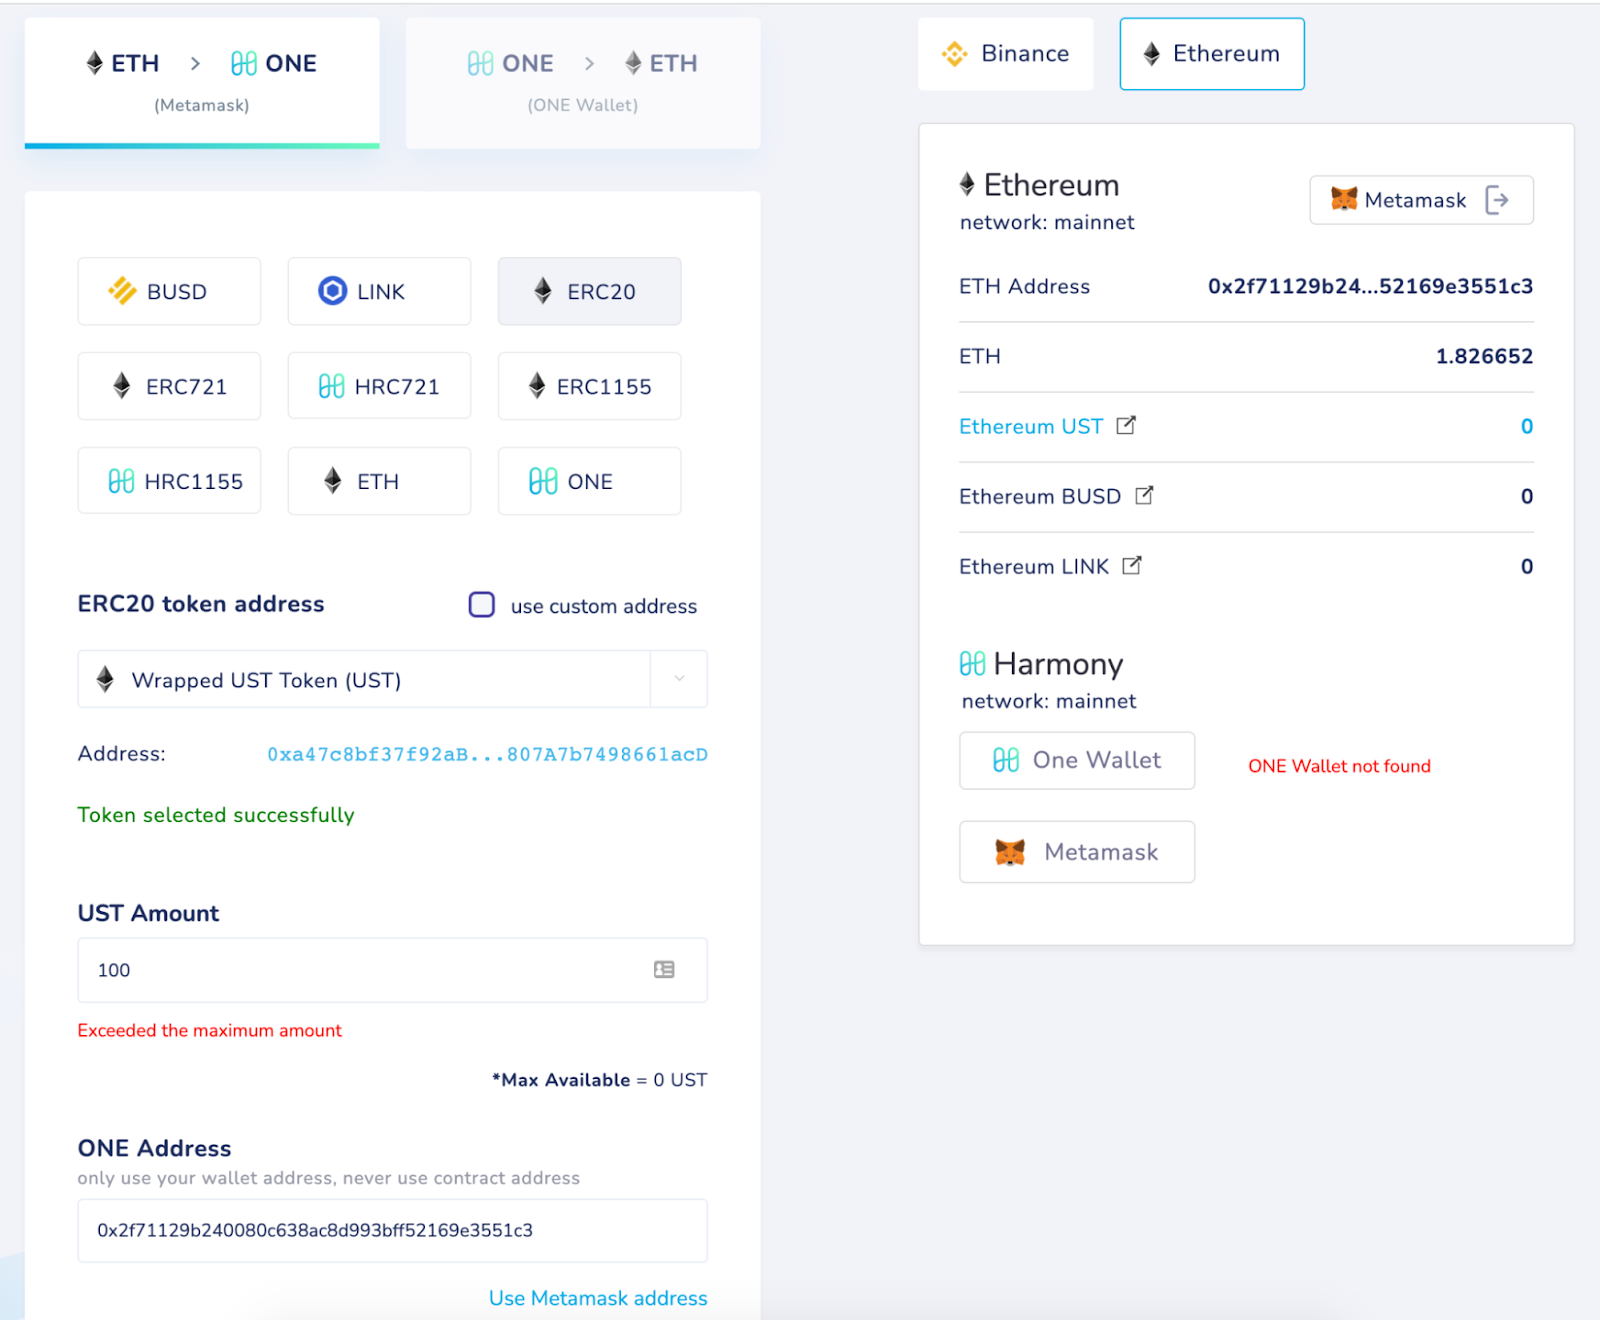Focus the ONE Address input field

coord(392,1230)
